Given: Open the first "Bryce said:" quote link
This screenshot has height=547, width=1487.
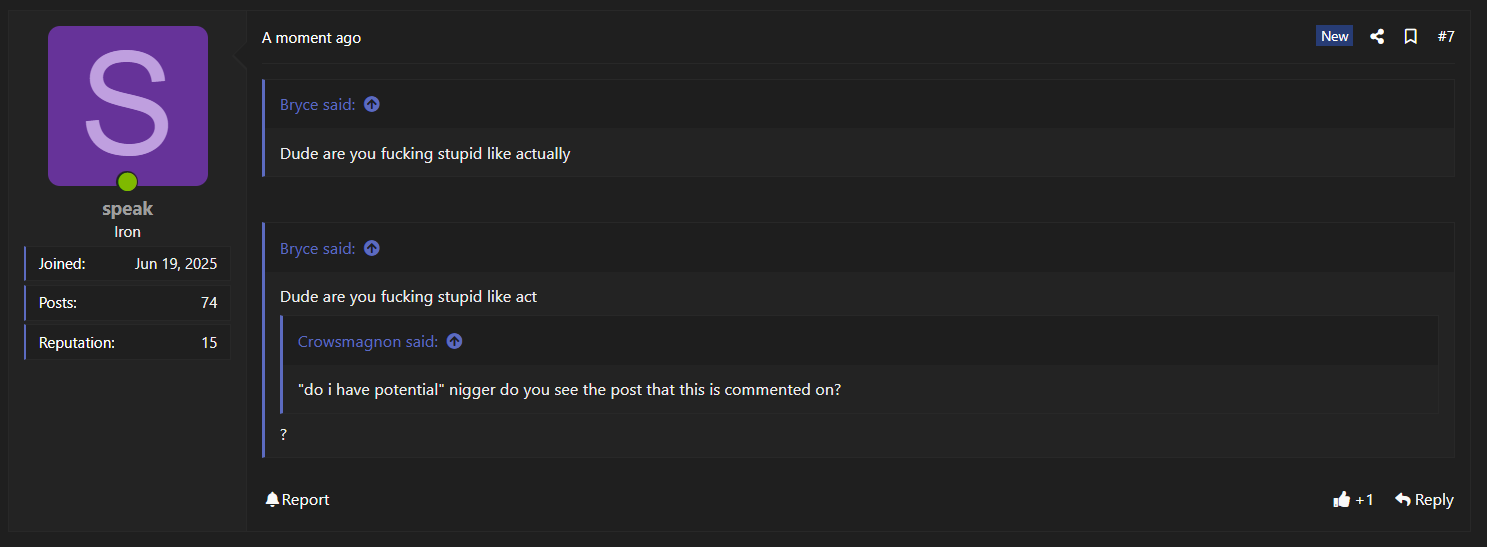Looking at the screenshot, I should point(317,104).
